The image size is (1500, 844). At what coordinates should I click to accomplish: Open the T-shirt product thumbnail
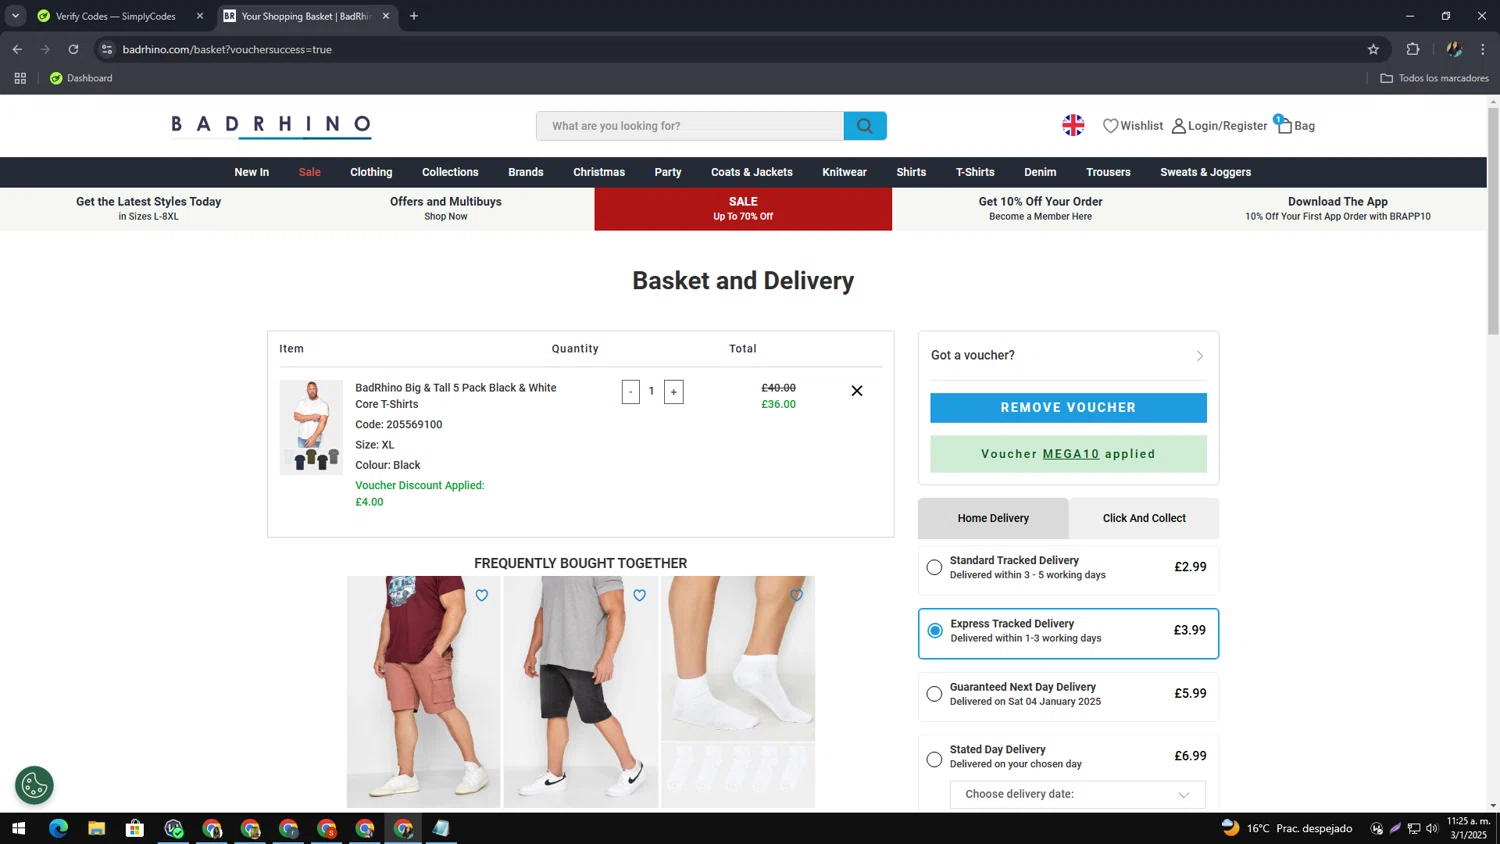click(x=311, y=427)
